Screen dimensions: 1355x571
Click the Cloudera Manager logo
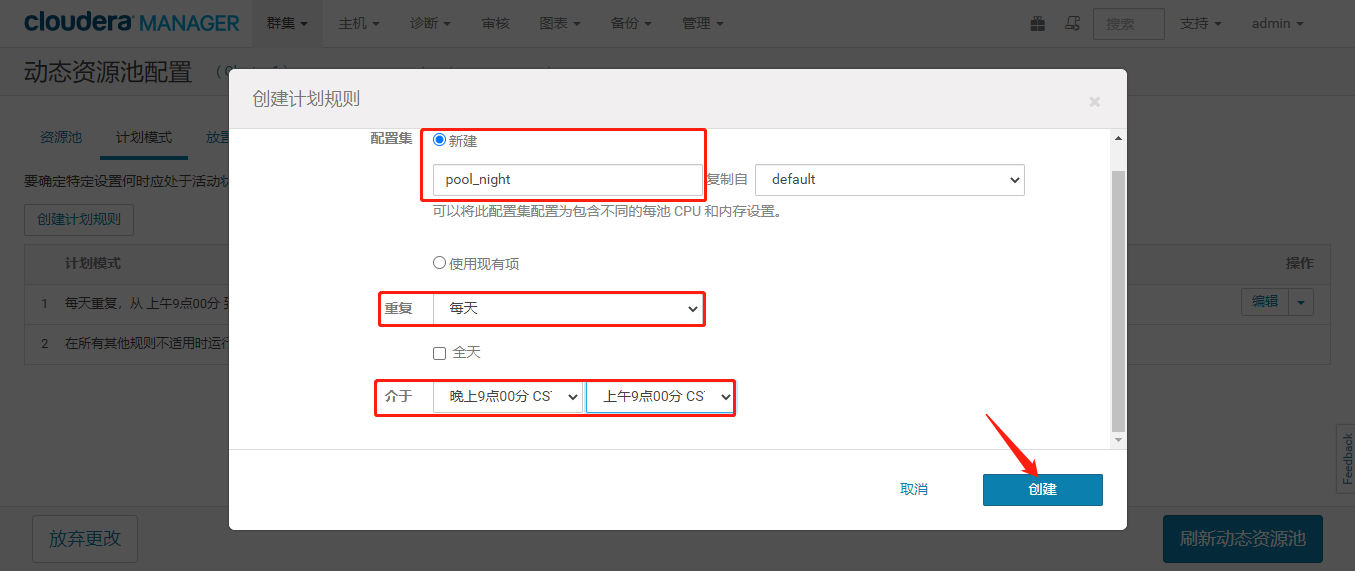click(132, 23)
